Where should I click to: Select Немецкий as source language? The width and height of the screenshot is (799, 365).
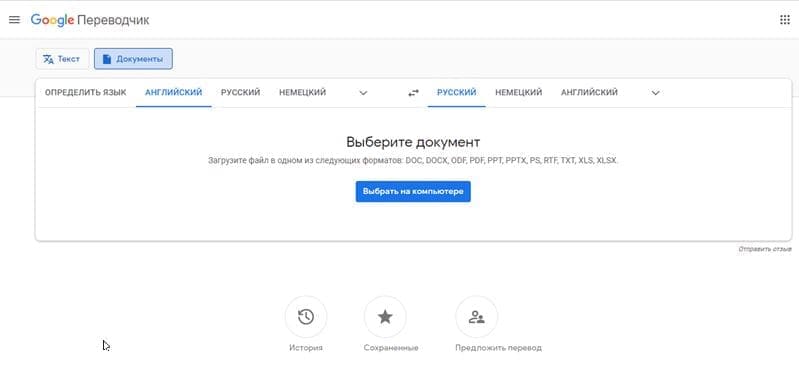point(303,93)
